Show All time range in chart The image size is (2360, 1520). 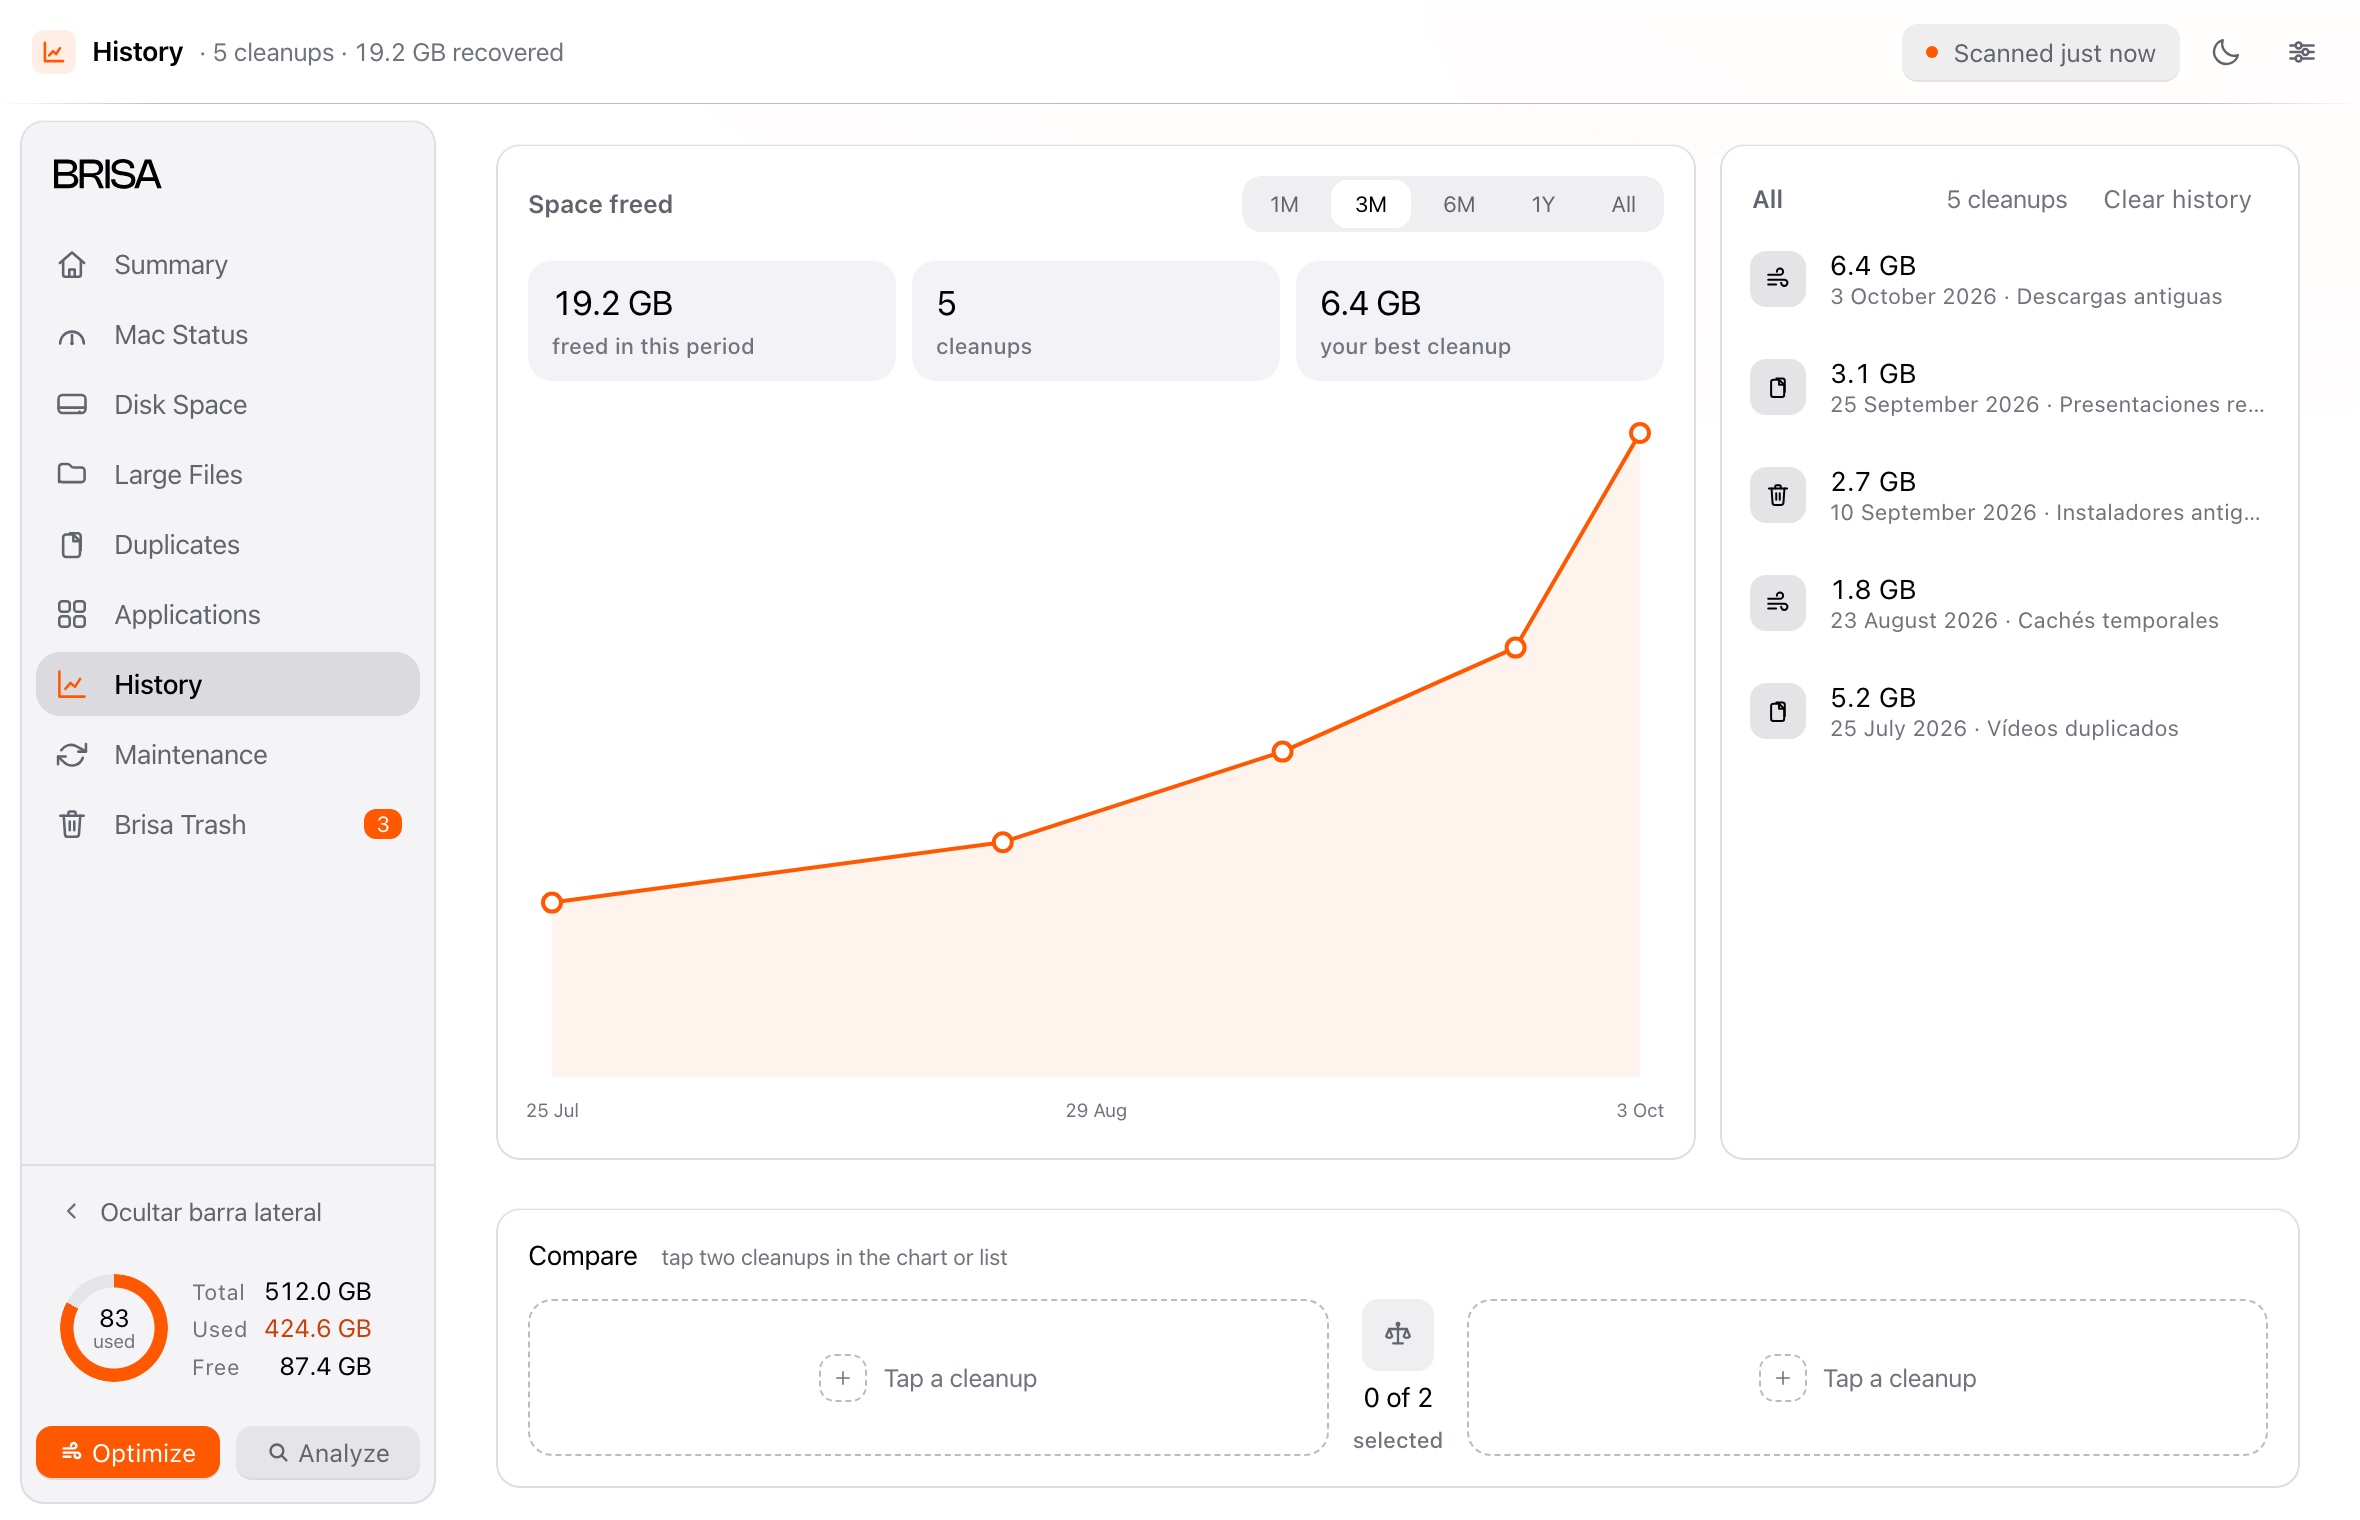click(1623, 204)
